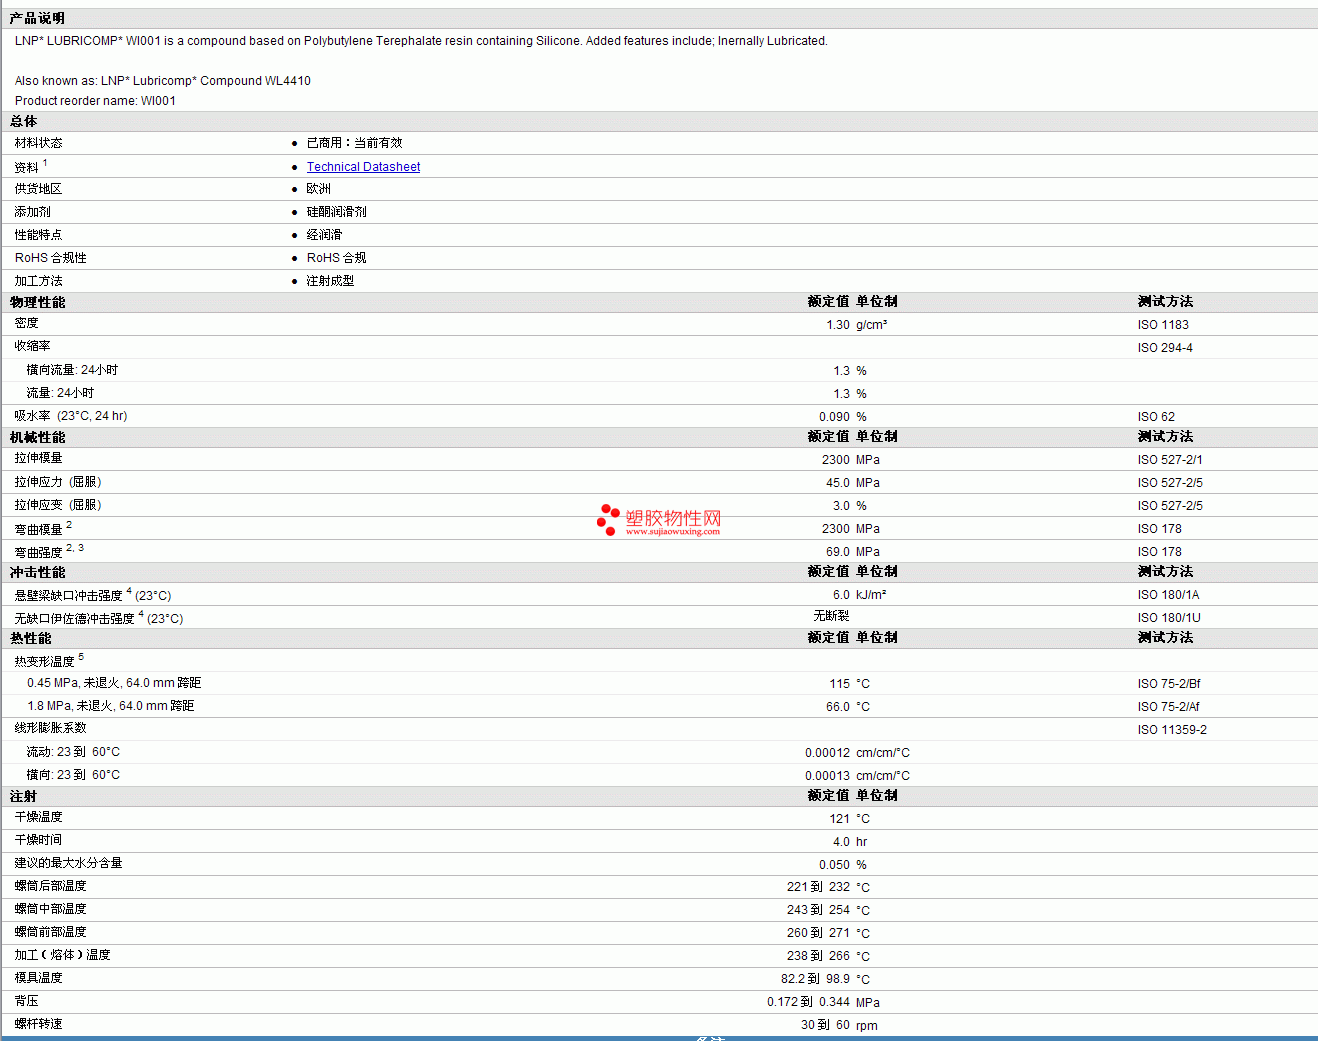The image size is (1318, 1041).
Task: Click the 线形膨胀系数 row label
Action: click(x=50, y=728)
